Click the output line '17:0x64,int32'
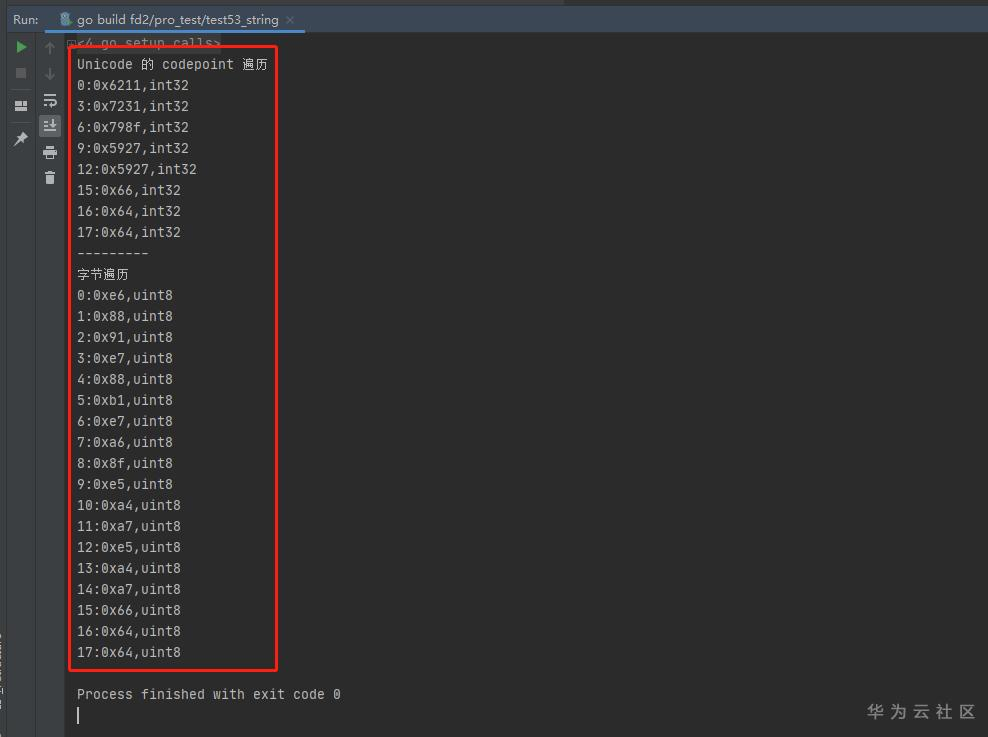This screenshot has height=737, width=988. [129, 232]
